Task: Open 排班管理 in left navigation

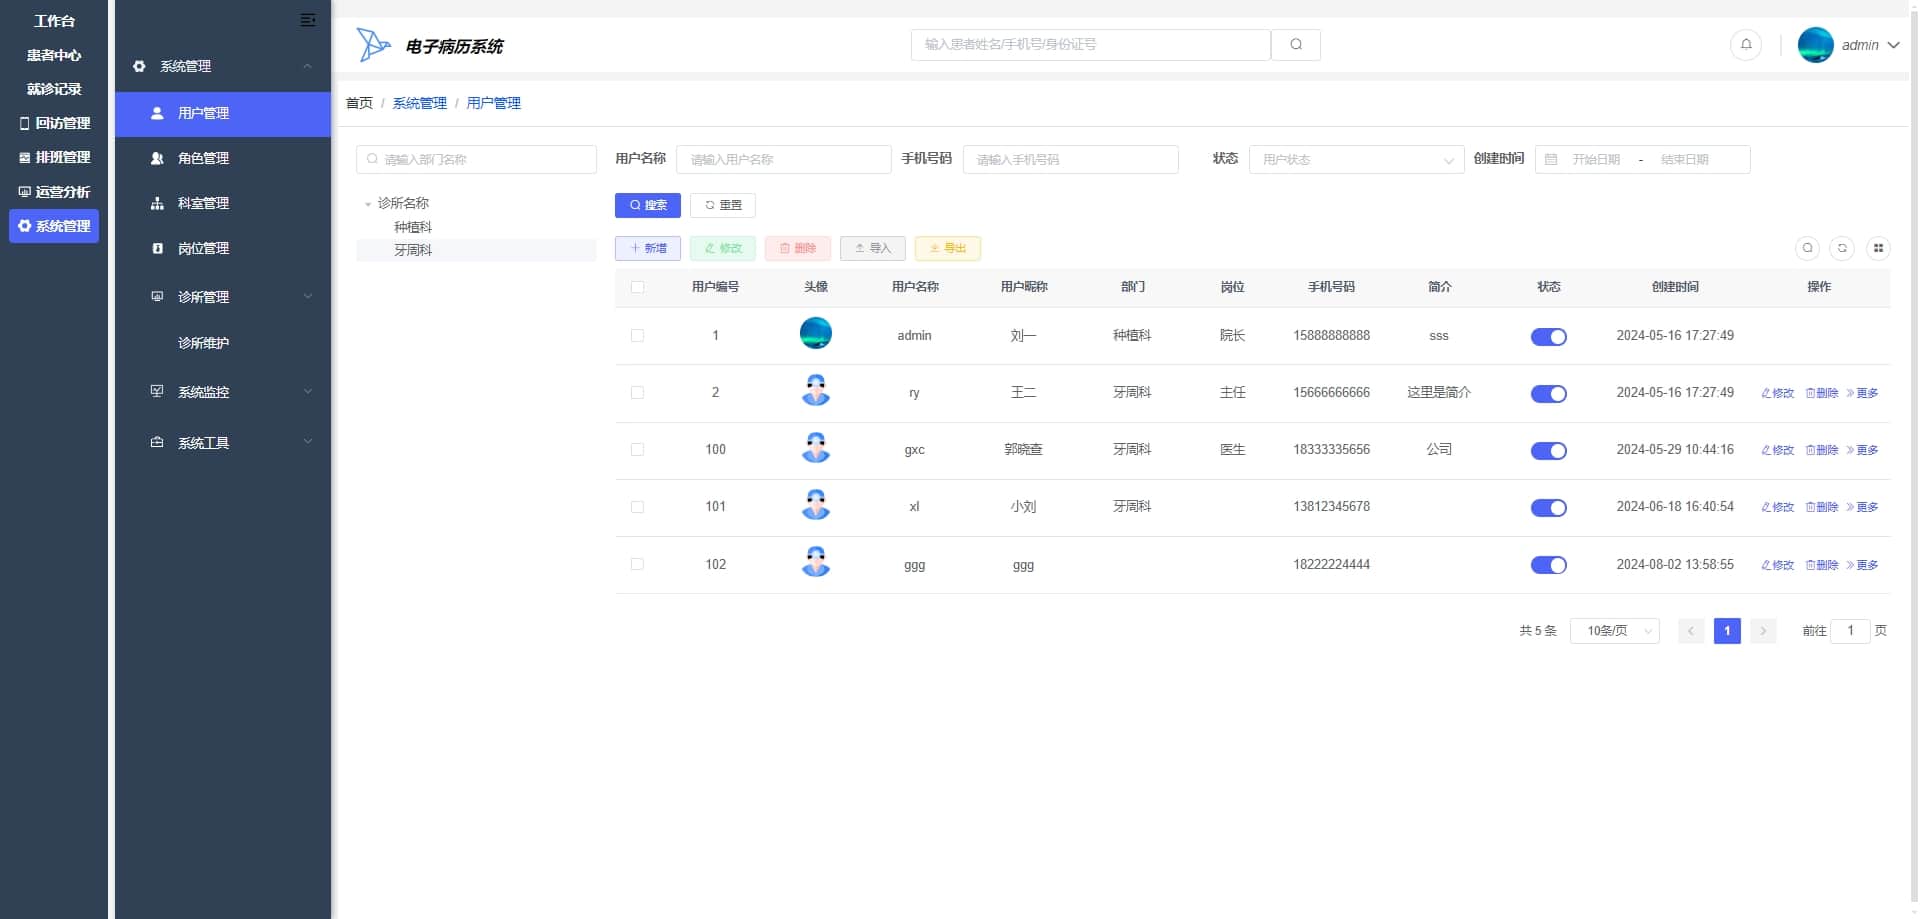Action: tap(54, 157)
